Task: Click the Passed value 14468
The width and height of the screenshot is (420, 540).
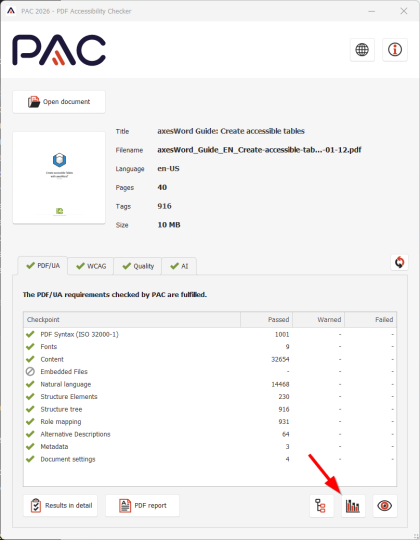Action: click(x=280, y=384)
